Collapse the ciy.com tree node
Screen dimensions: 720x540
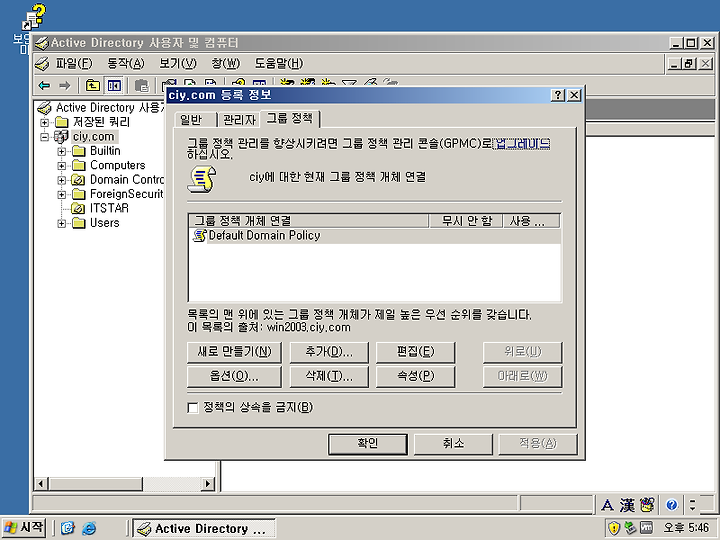click(x=45, y=137)
